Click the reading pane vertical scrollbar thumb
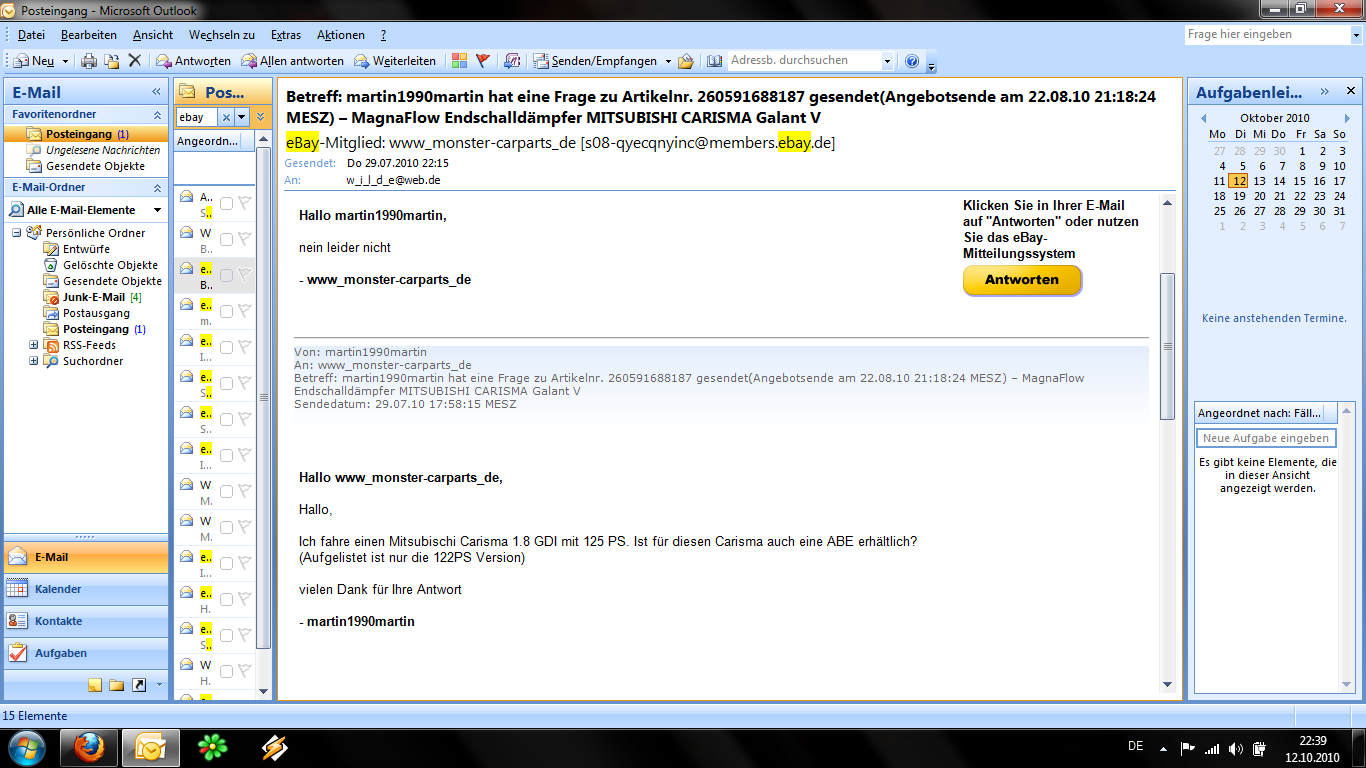 (x=1167, y=346)
